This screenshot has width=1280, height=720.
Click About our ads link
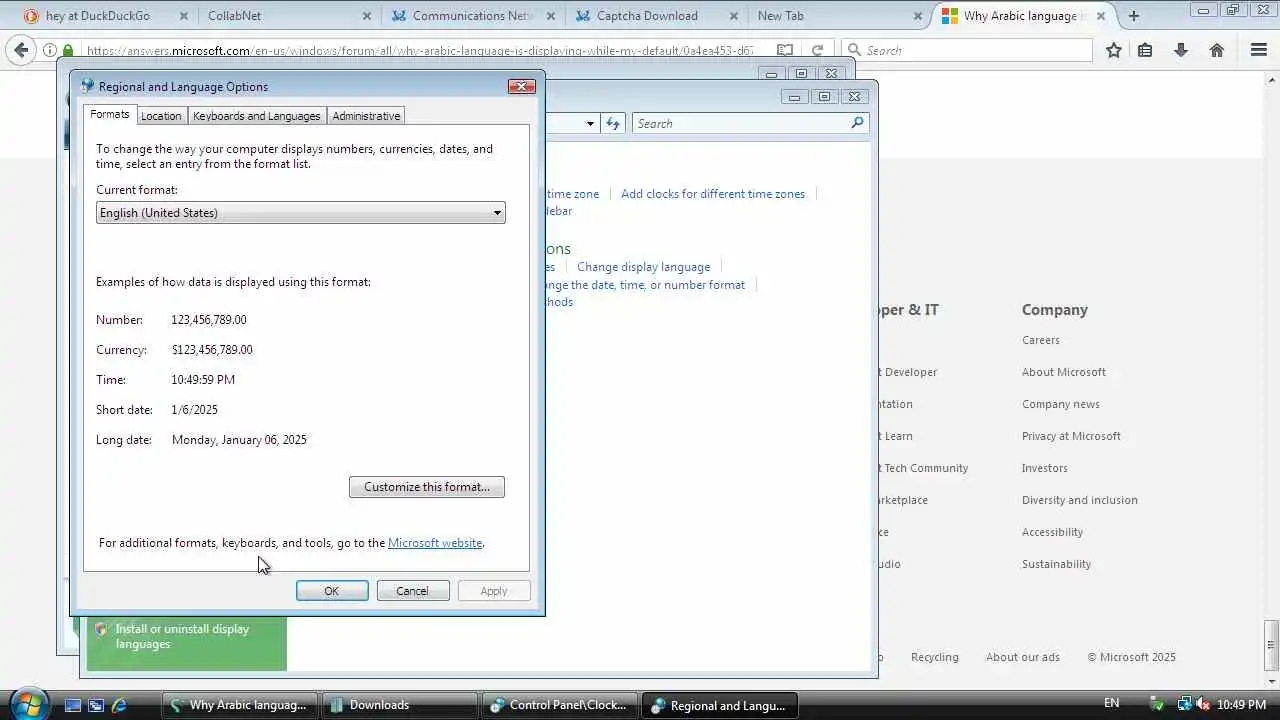1023,657
